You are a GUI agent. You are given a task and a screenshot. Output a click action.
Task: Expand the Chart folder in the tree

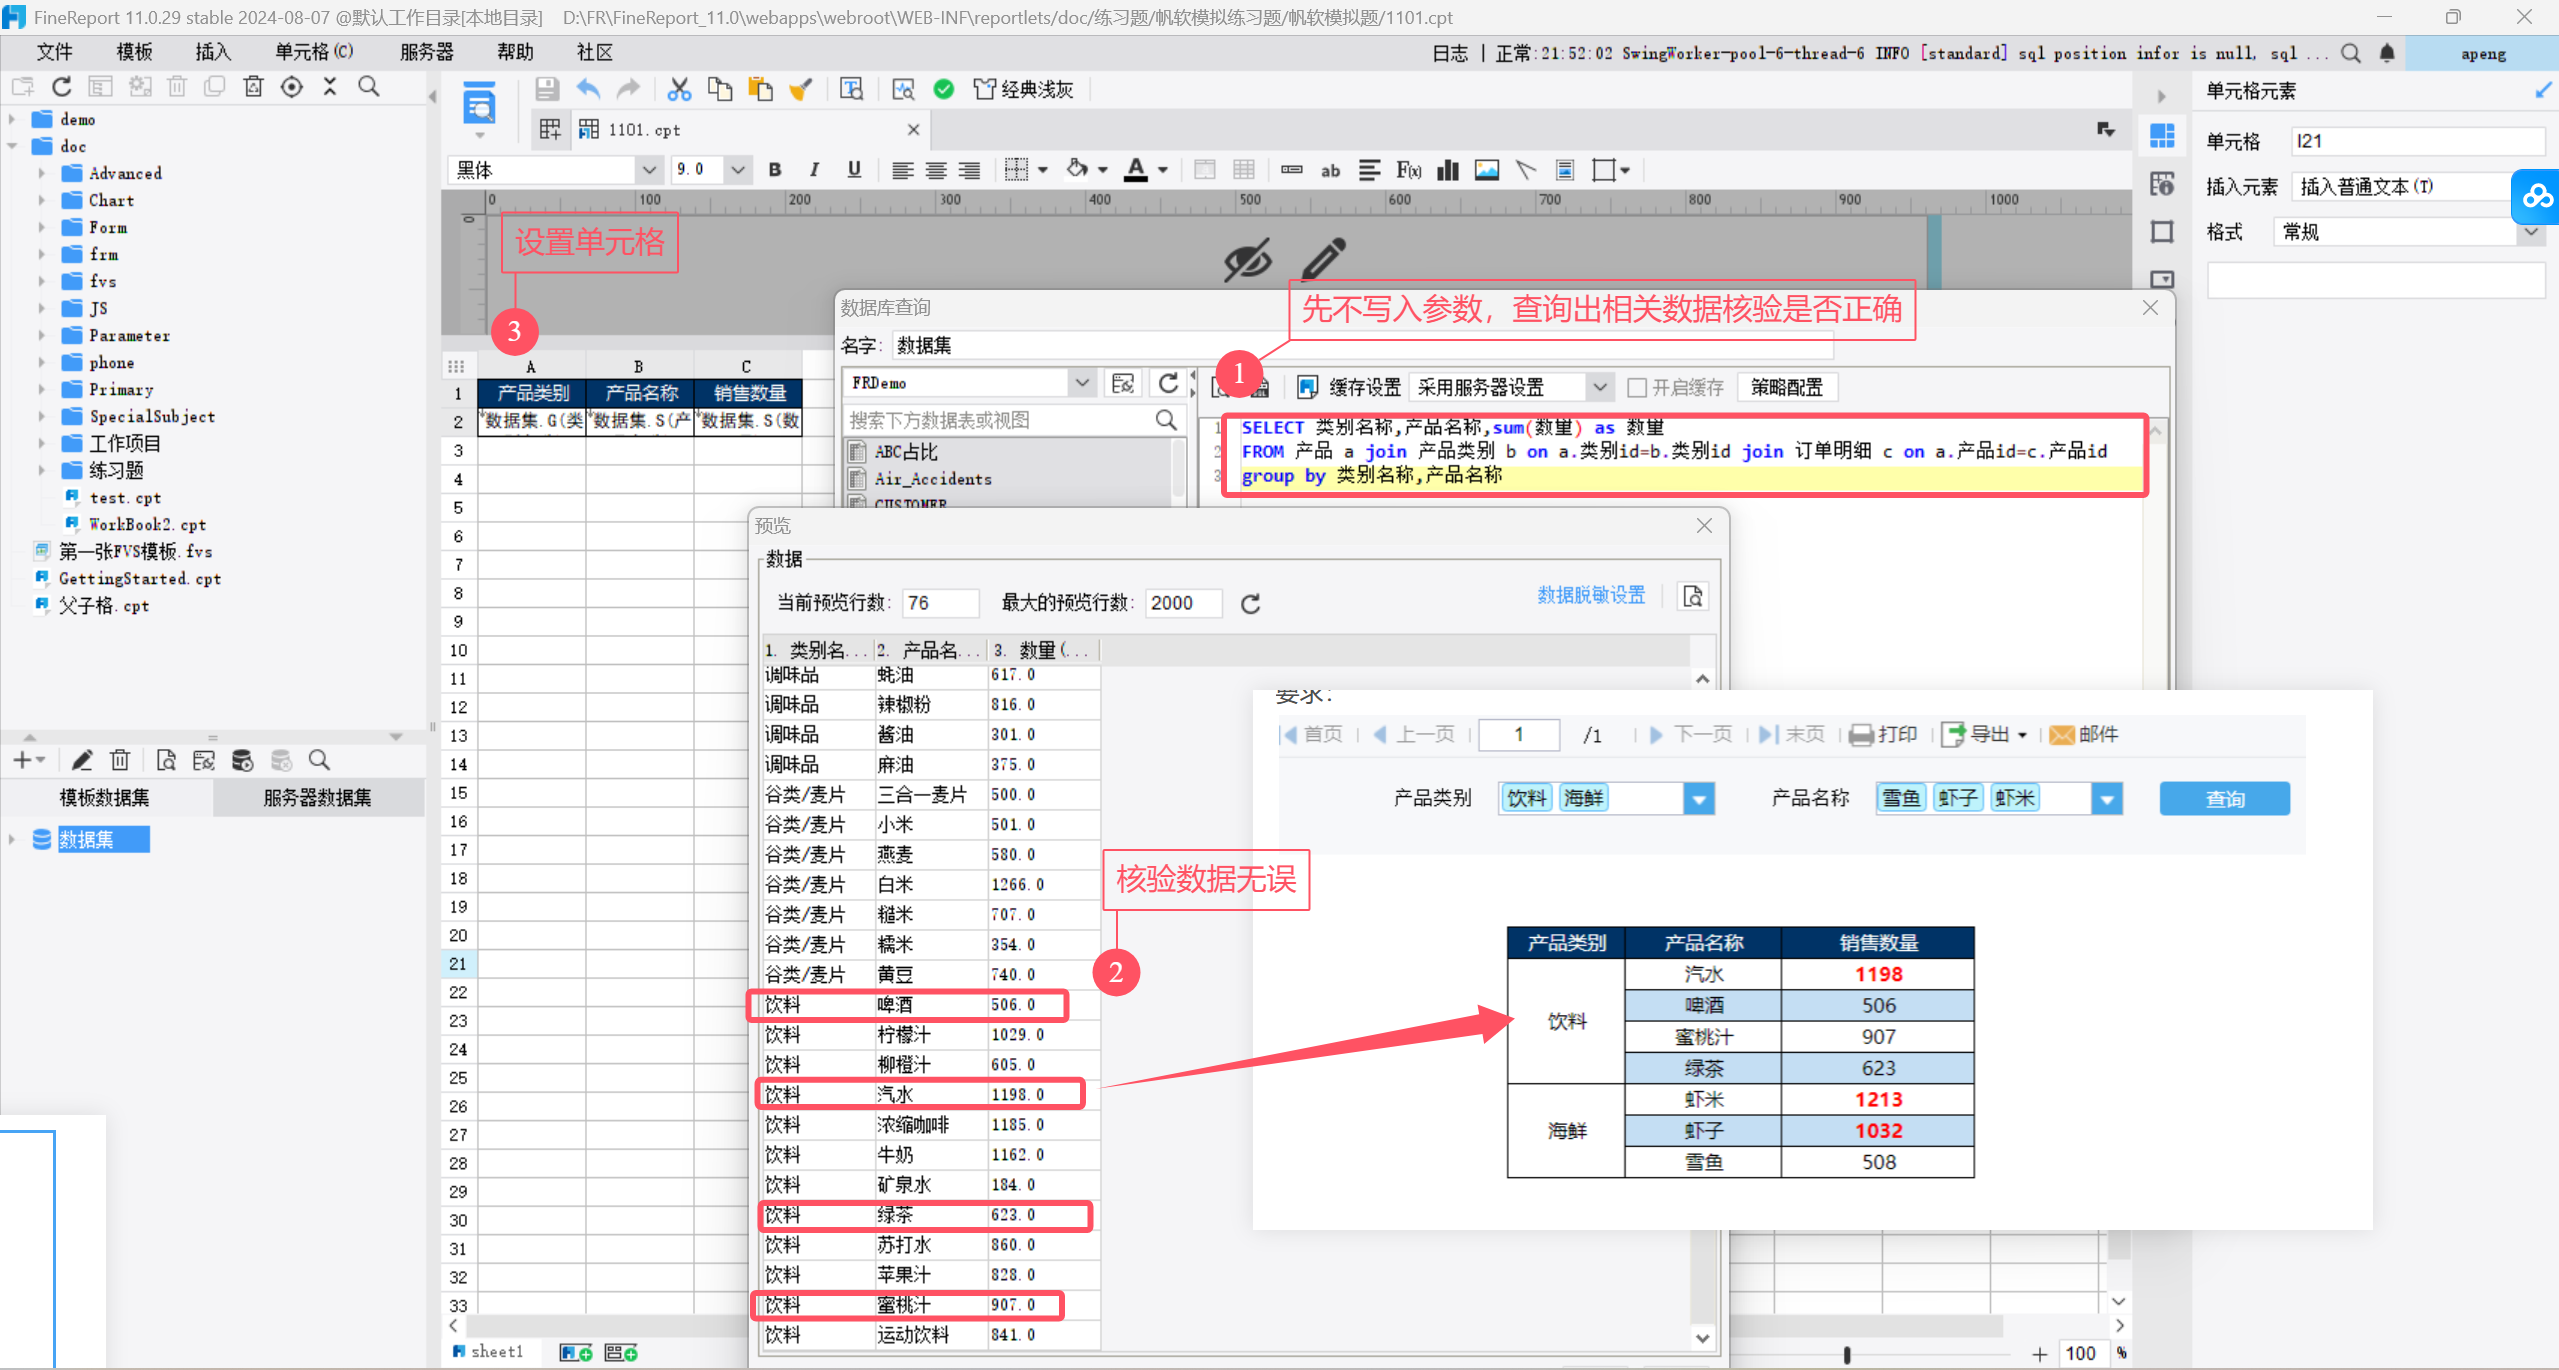[42, 200]
